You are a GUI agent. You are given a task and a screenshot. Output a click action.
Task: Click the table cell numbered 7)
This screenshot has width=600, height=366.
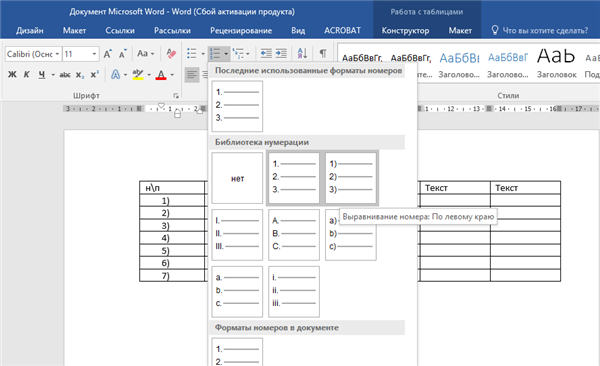[172, 276]
